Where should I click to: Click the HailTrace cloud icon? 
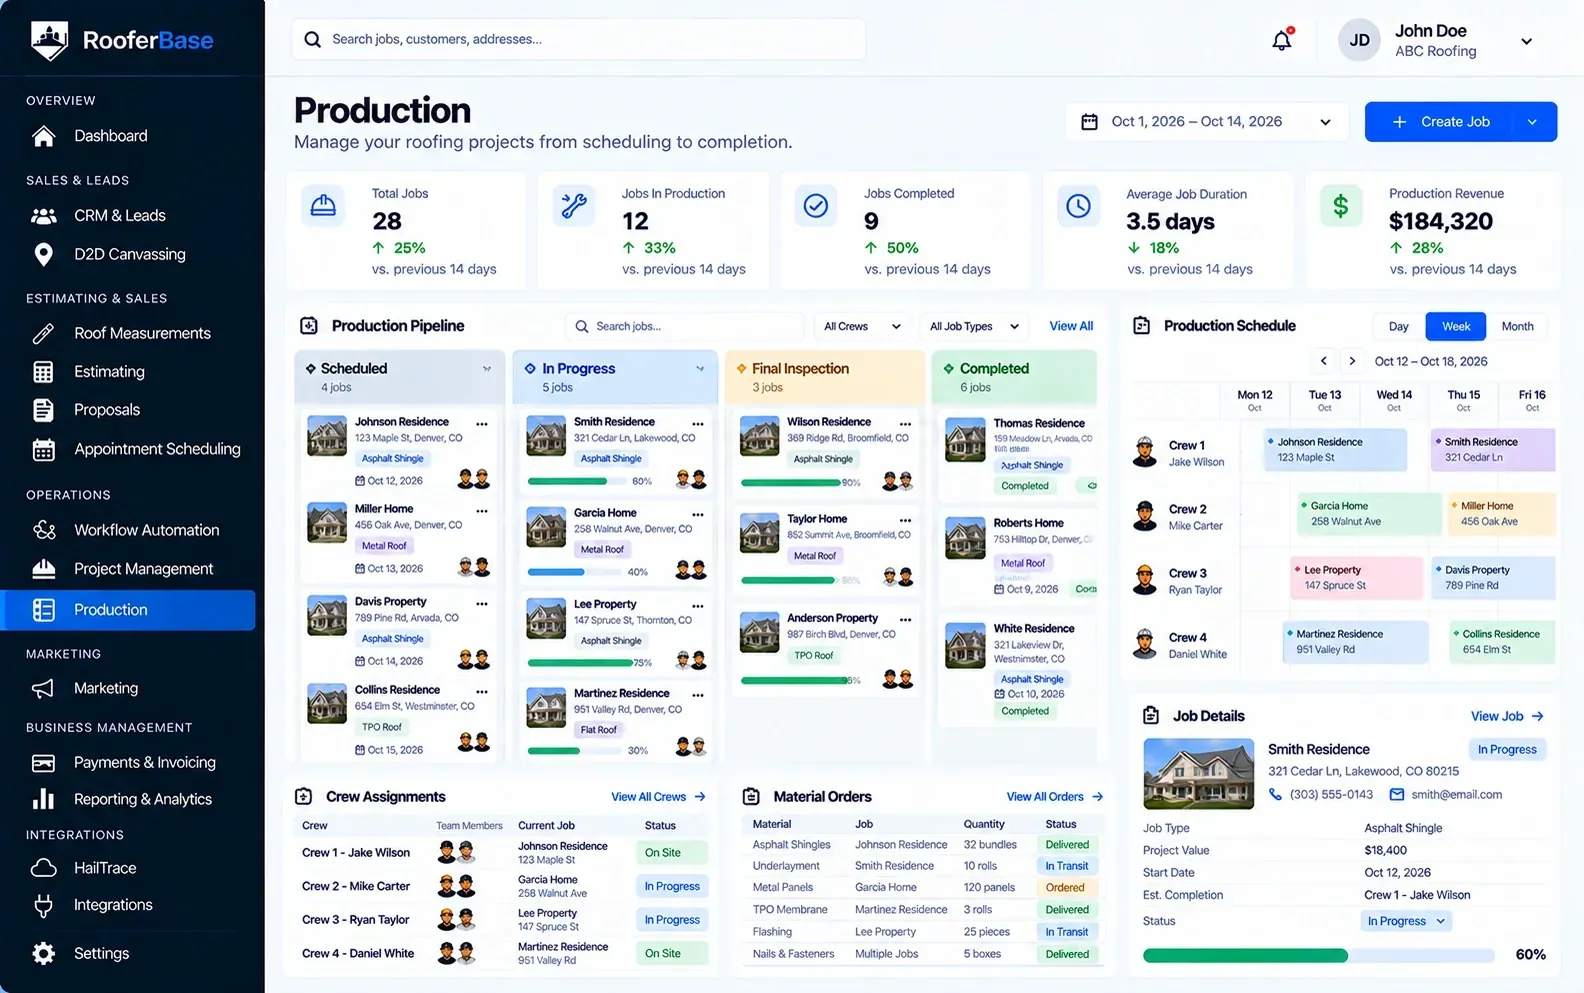pos(43,868)
